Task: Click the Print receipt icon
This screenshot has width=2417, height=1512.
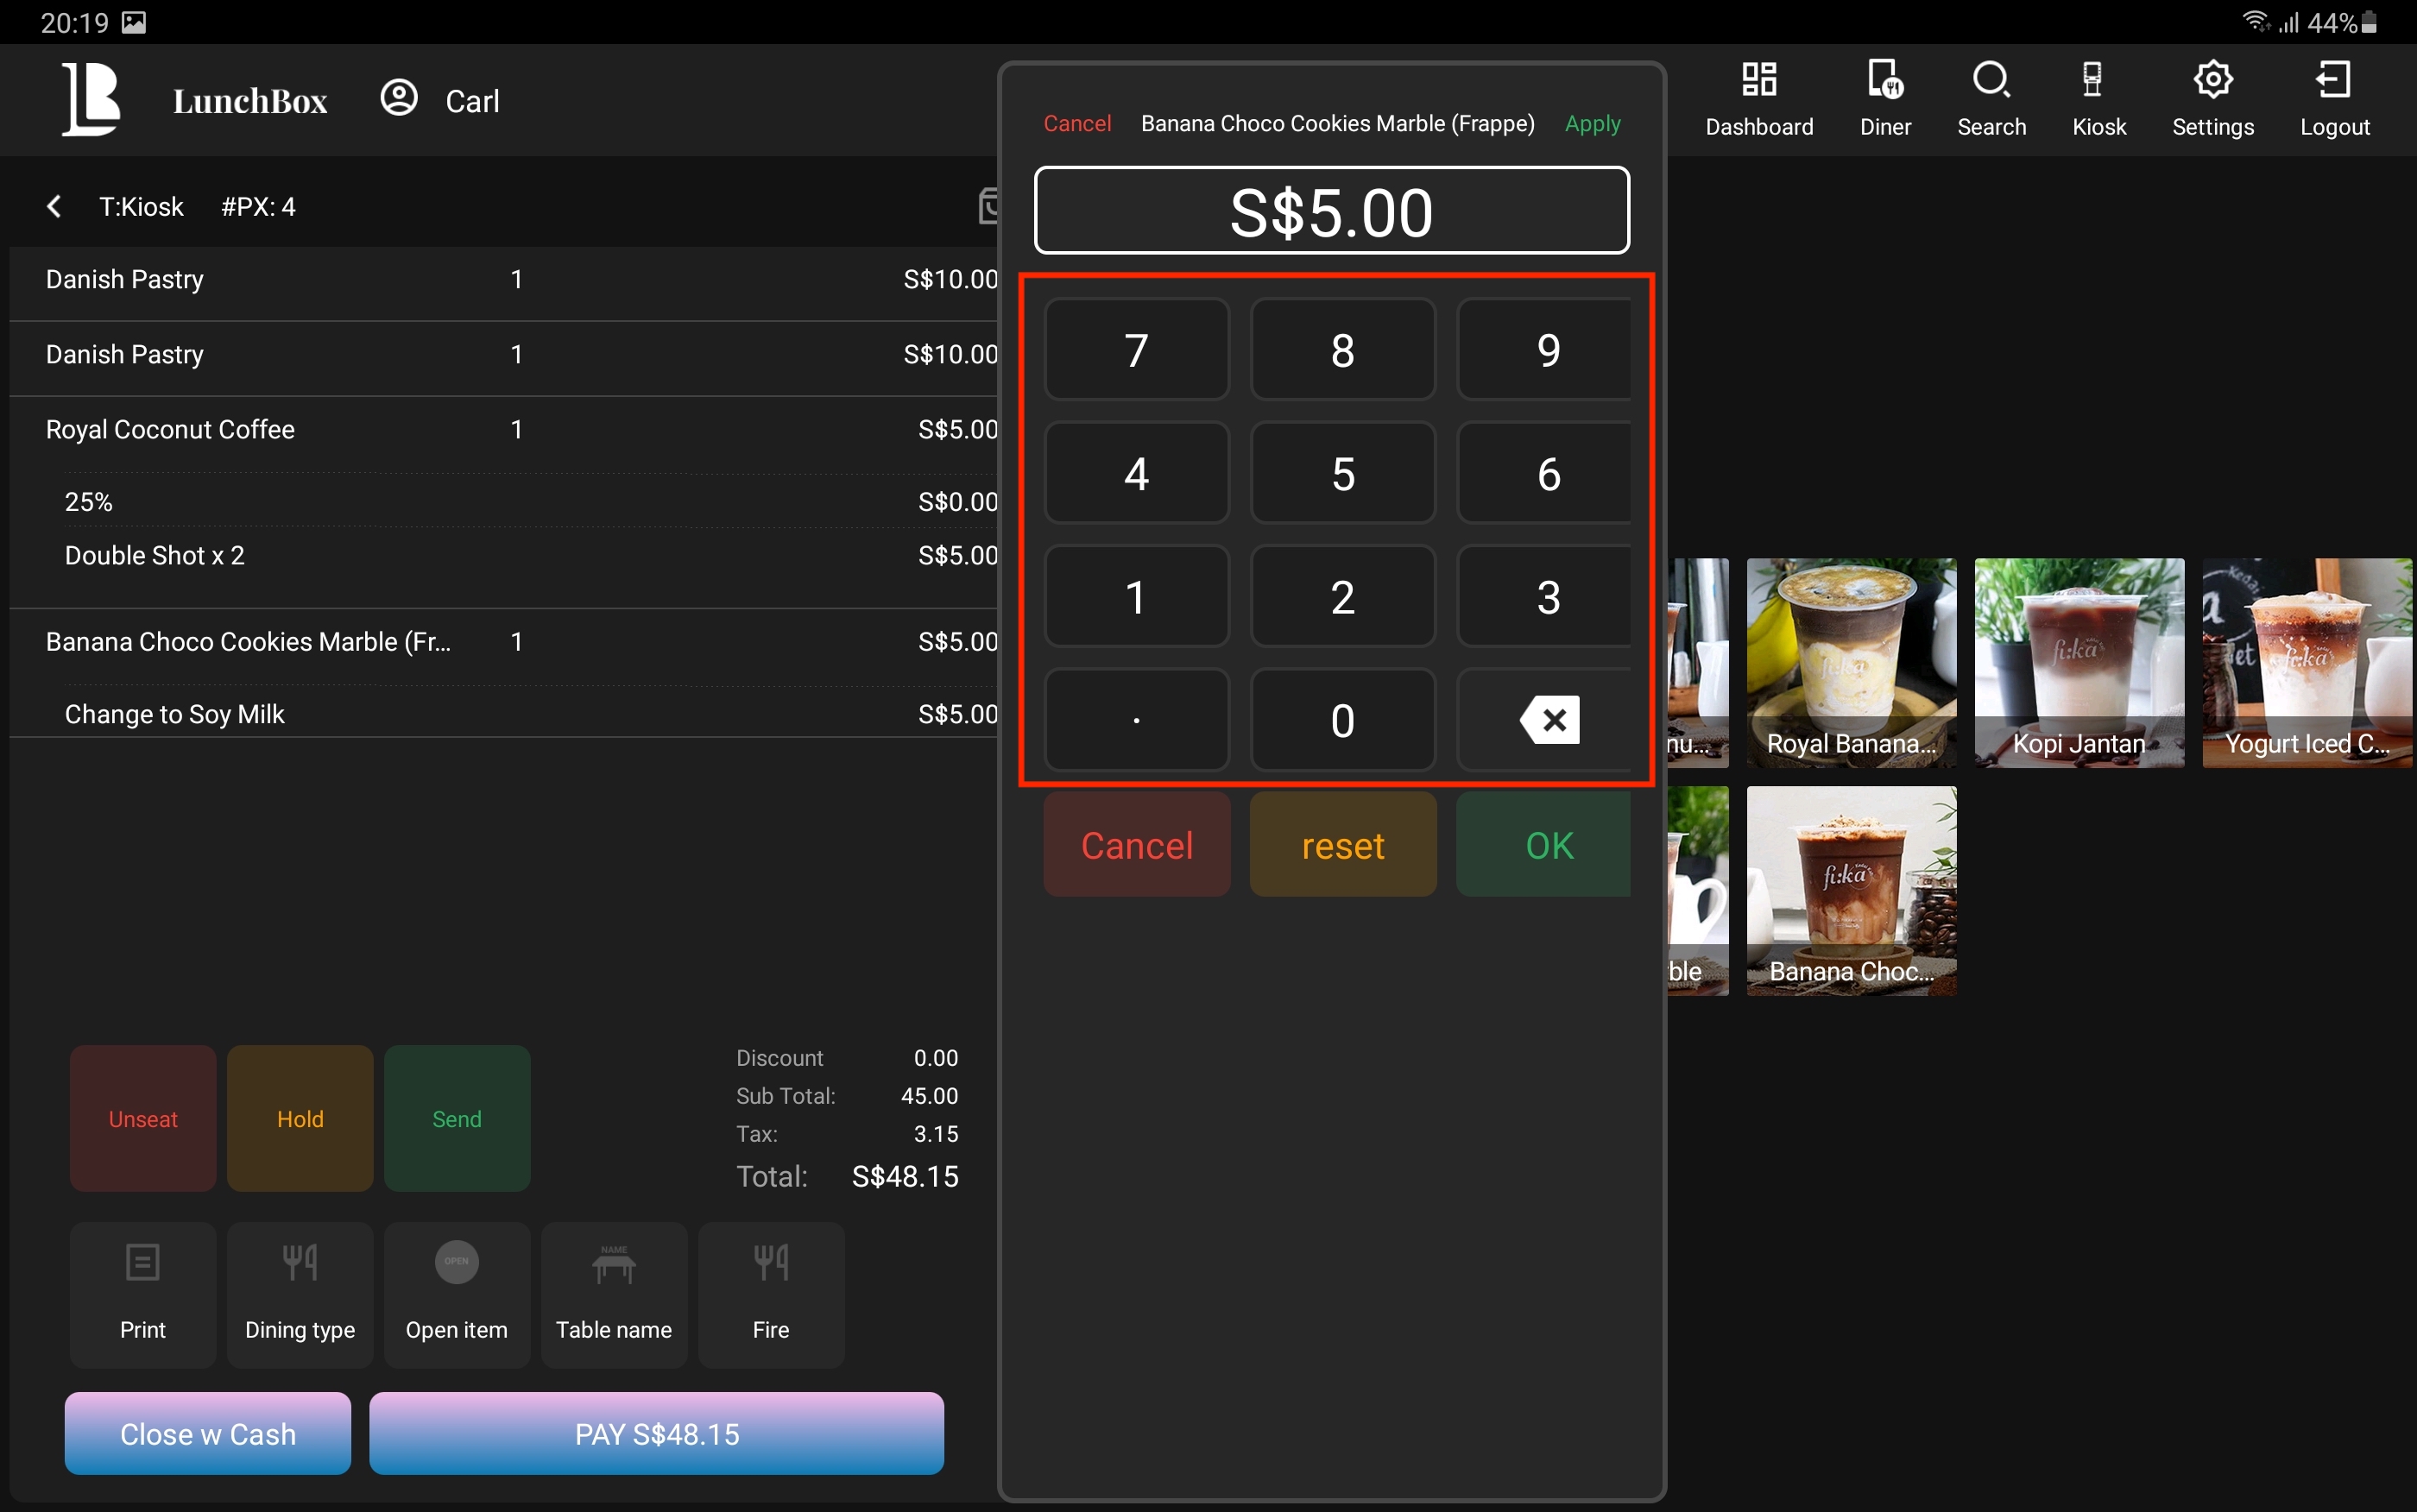Action: point(143,1263)
